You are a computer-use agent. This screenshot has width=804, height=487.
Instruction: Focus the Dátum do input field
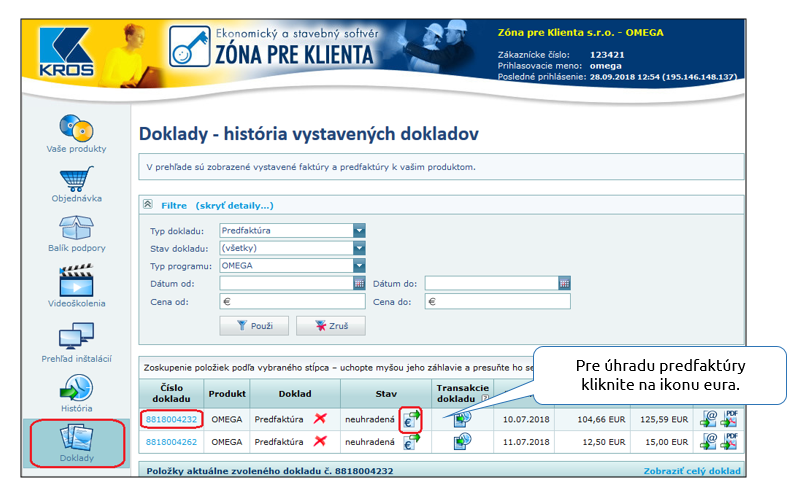click(492, 283)
